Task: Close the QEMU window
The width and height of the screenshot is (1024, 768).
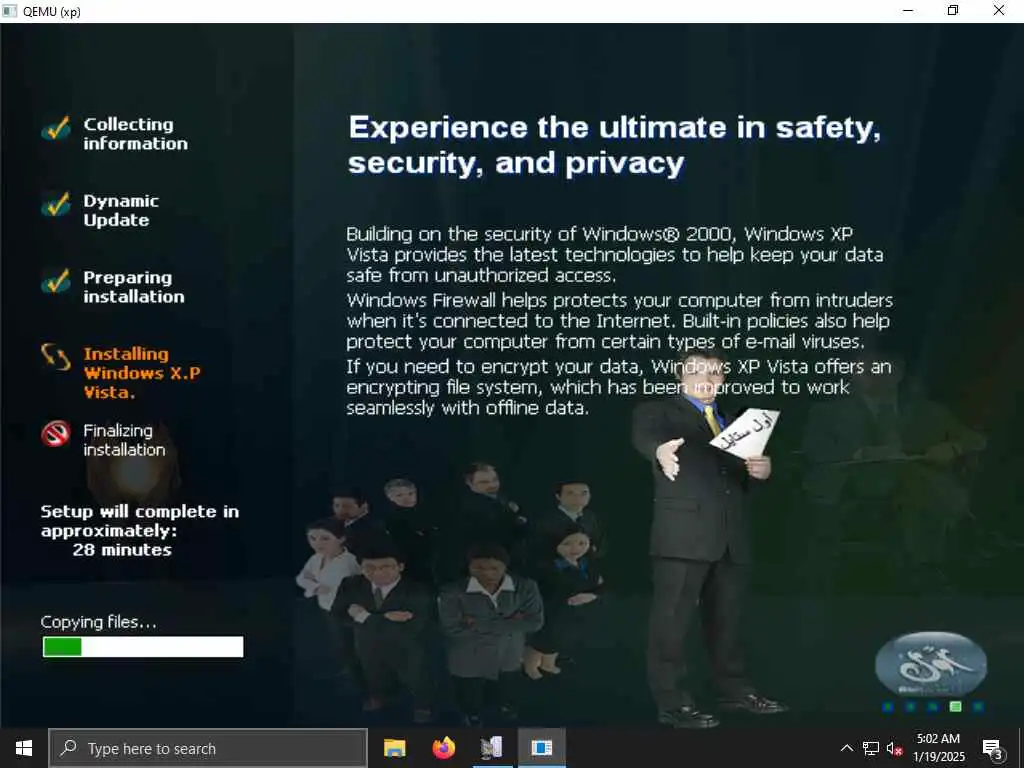Action: coord(999,10)
